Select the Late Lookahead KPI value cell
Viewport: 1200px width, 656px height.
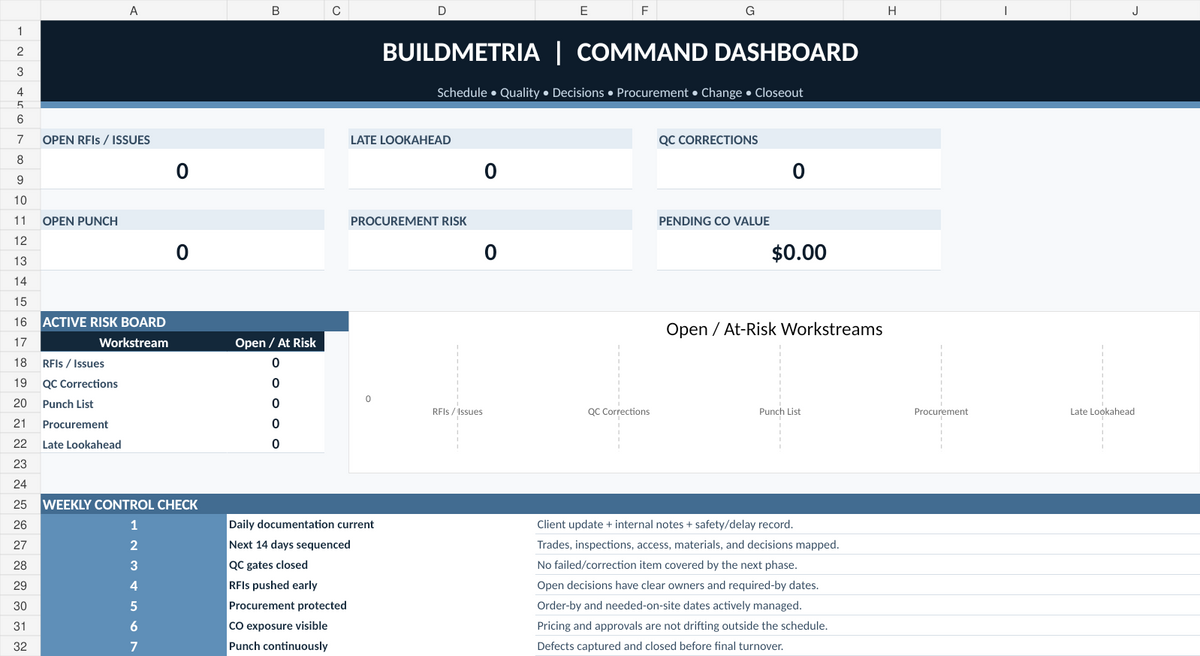tap(490, 170)
